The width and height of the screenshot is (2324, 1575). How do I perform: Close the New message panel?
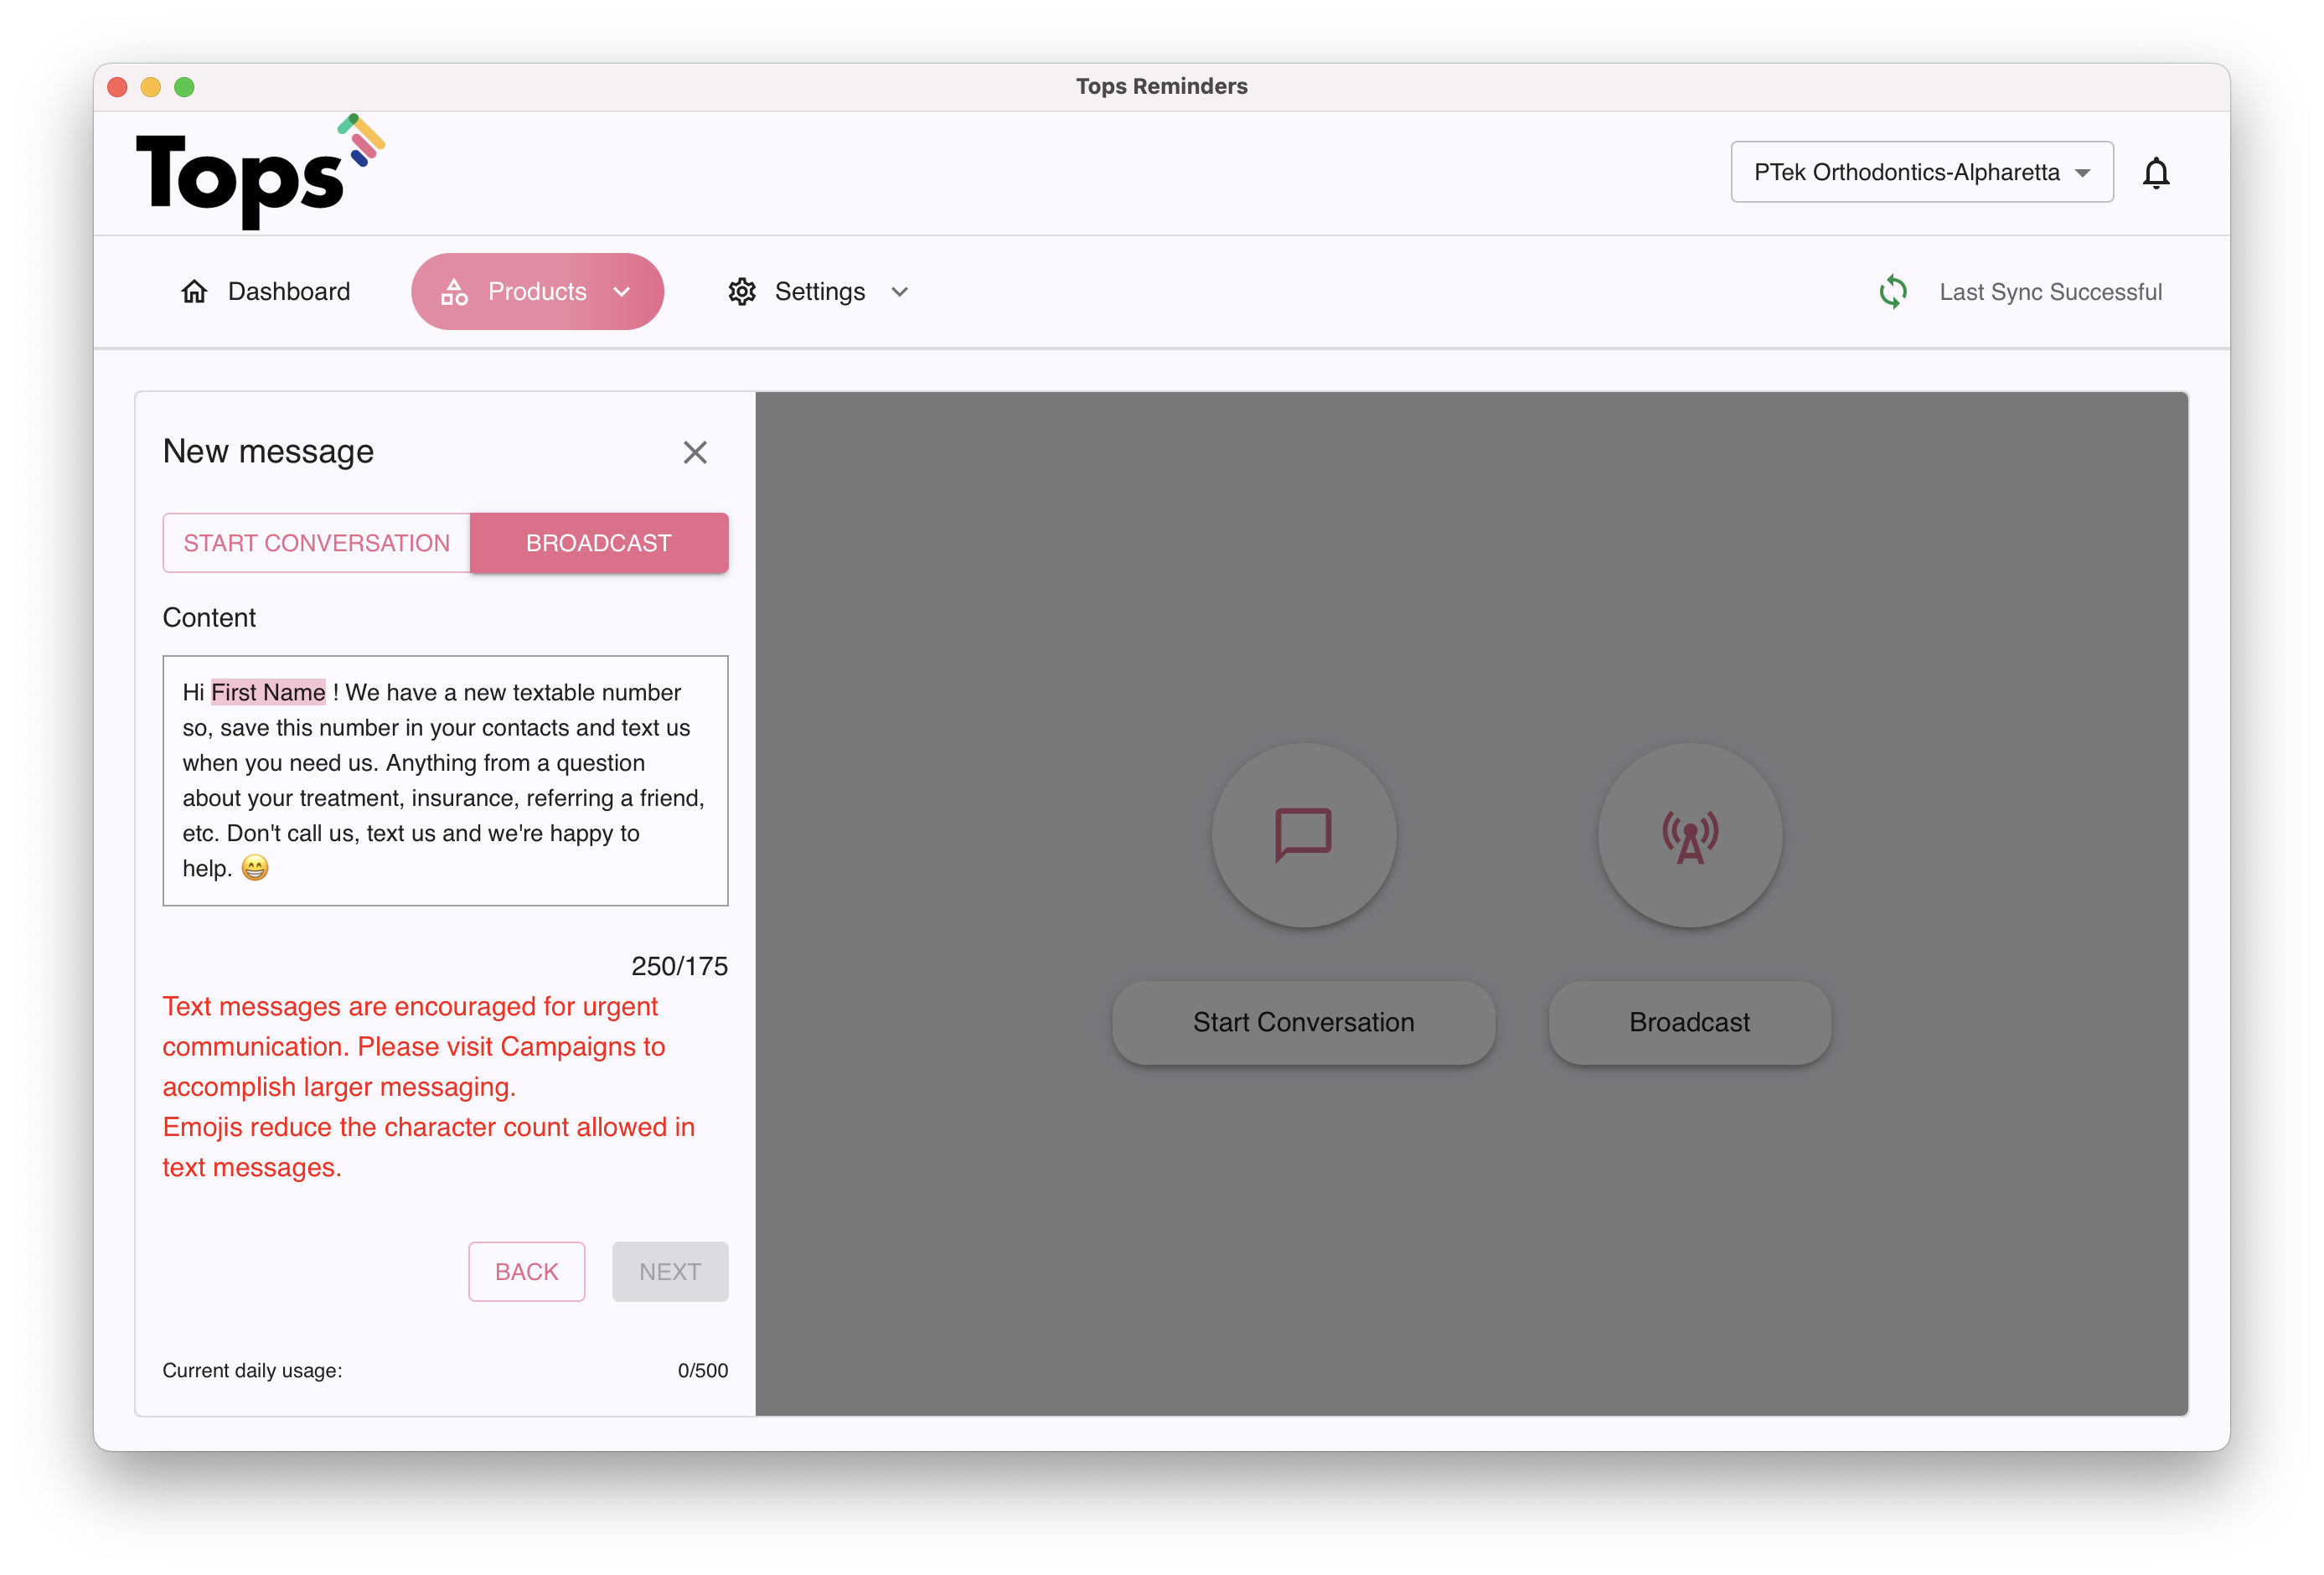695,452
